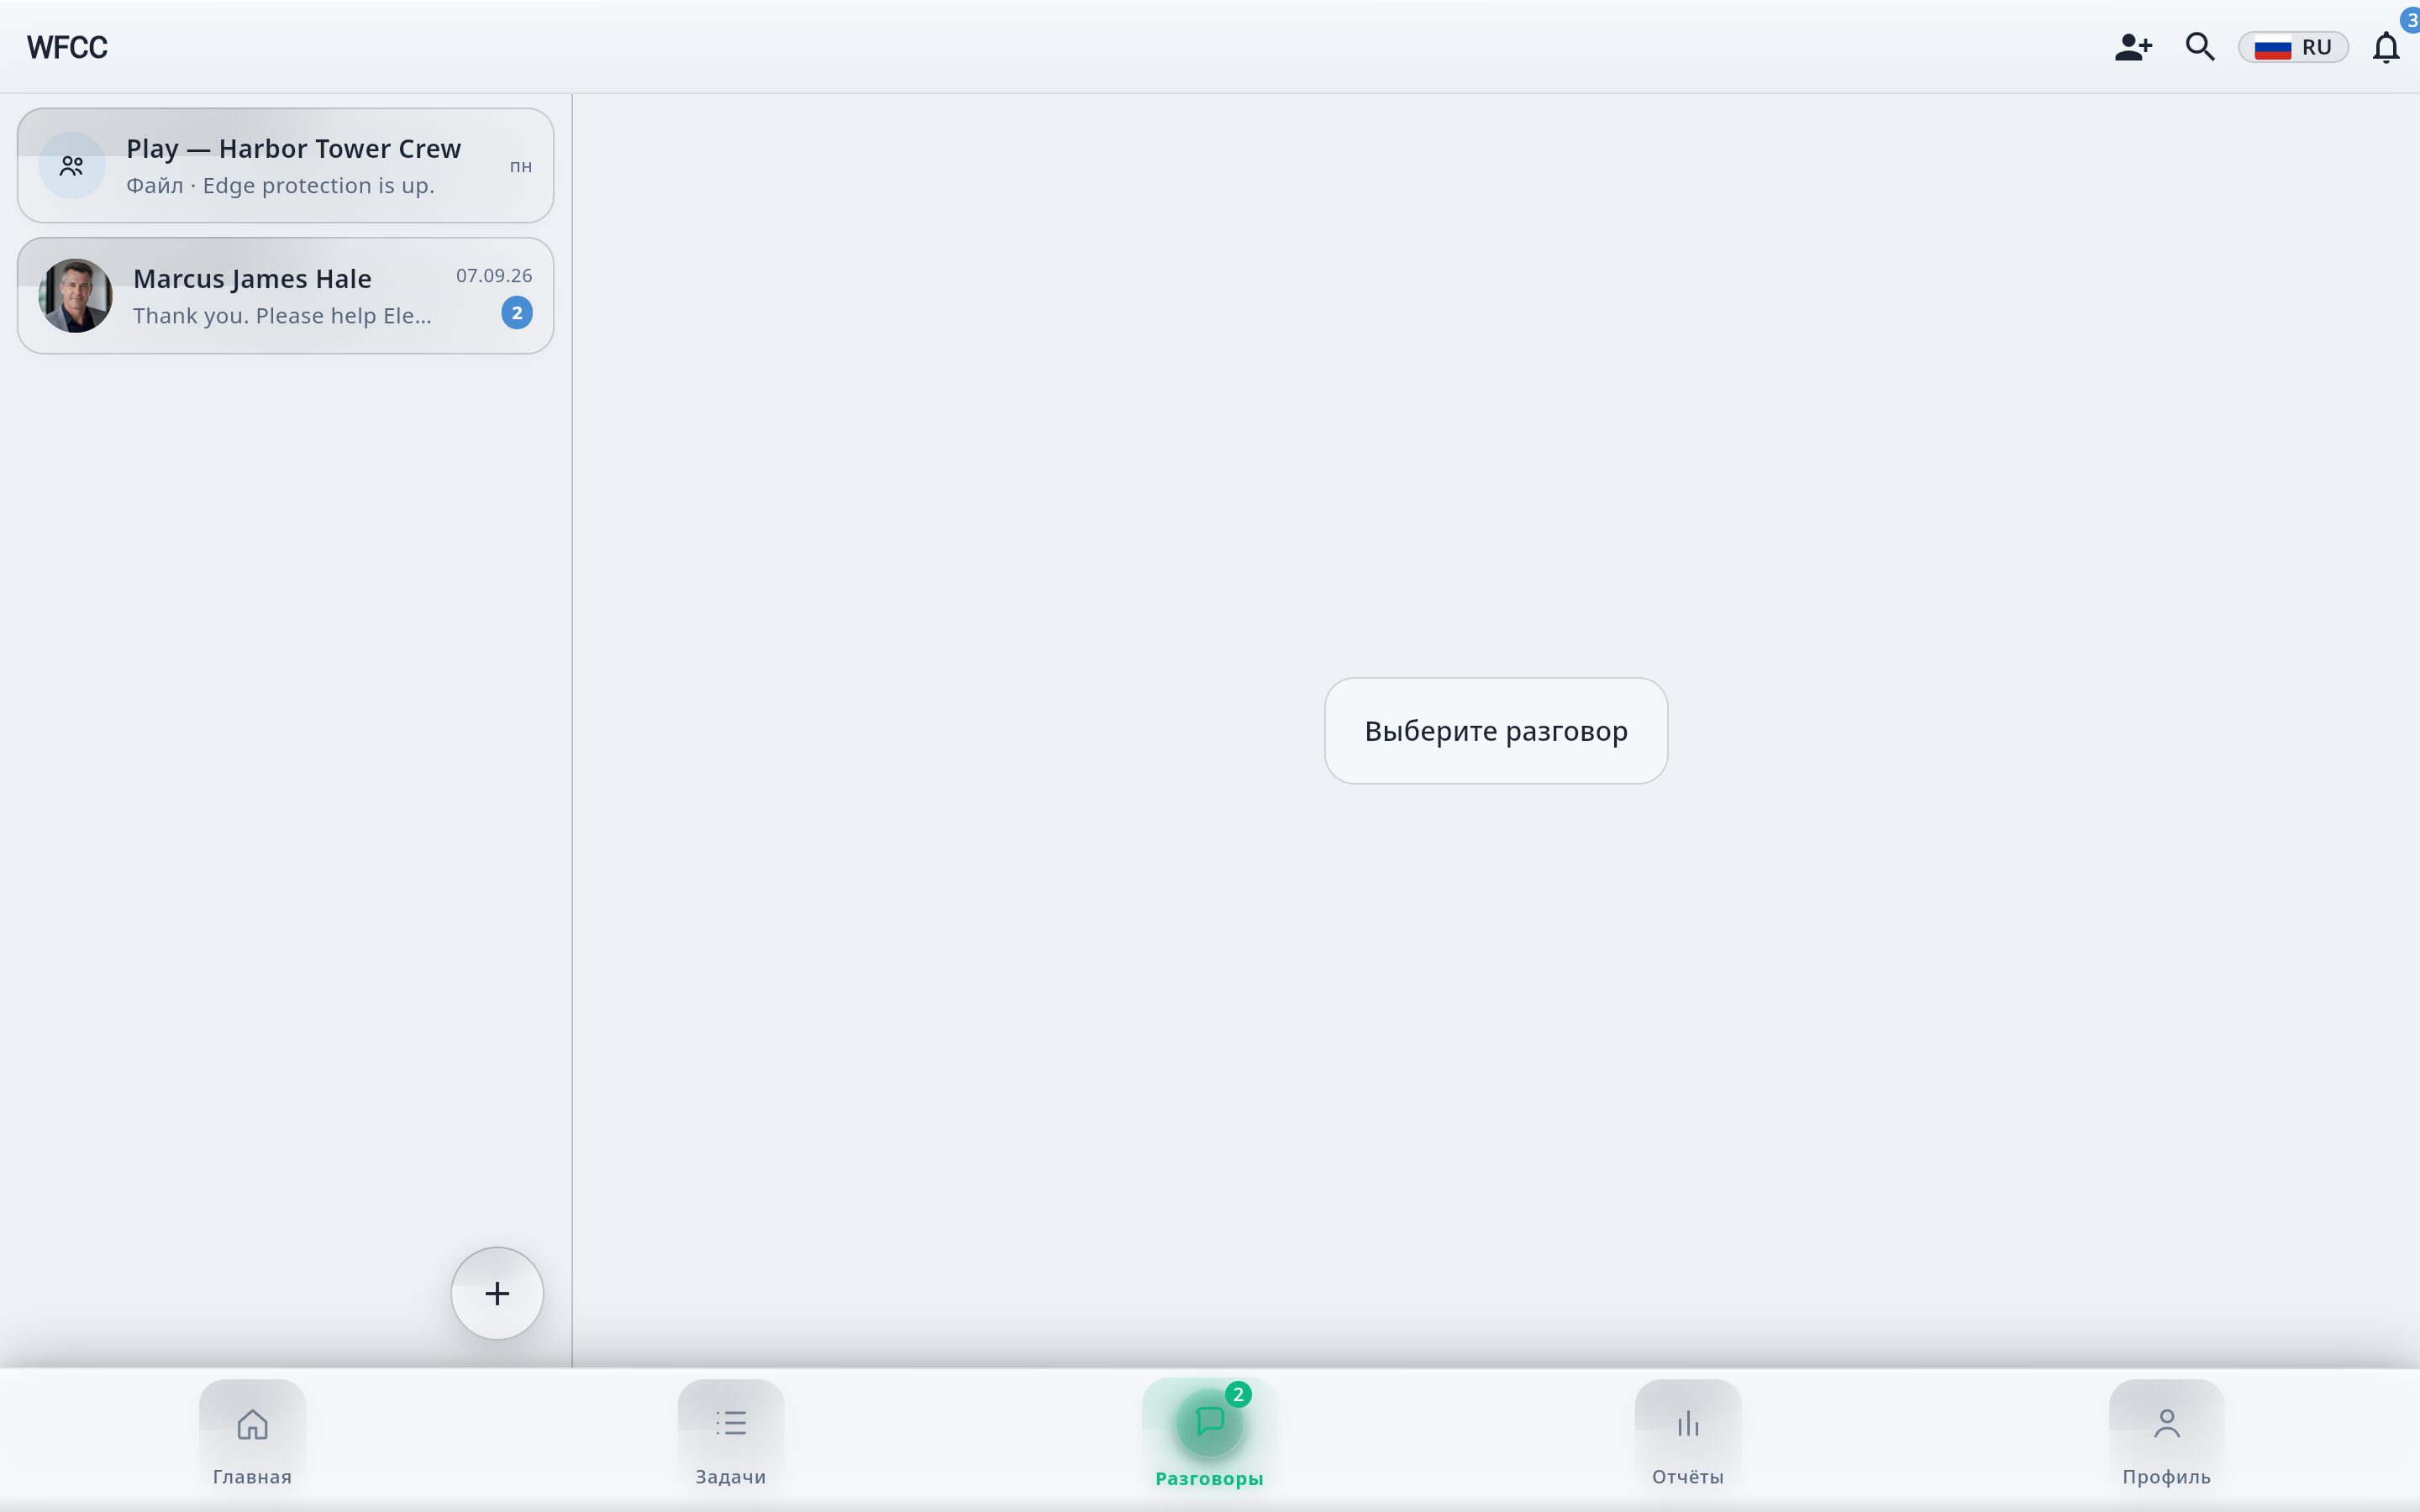Screen dimensions: 2420x1512
Task: Click the add contact icon
Action: tap(2133, 47)
